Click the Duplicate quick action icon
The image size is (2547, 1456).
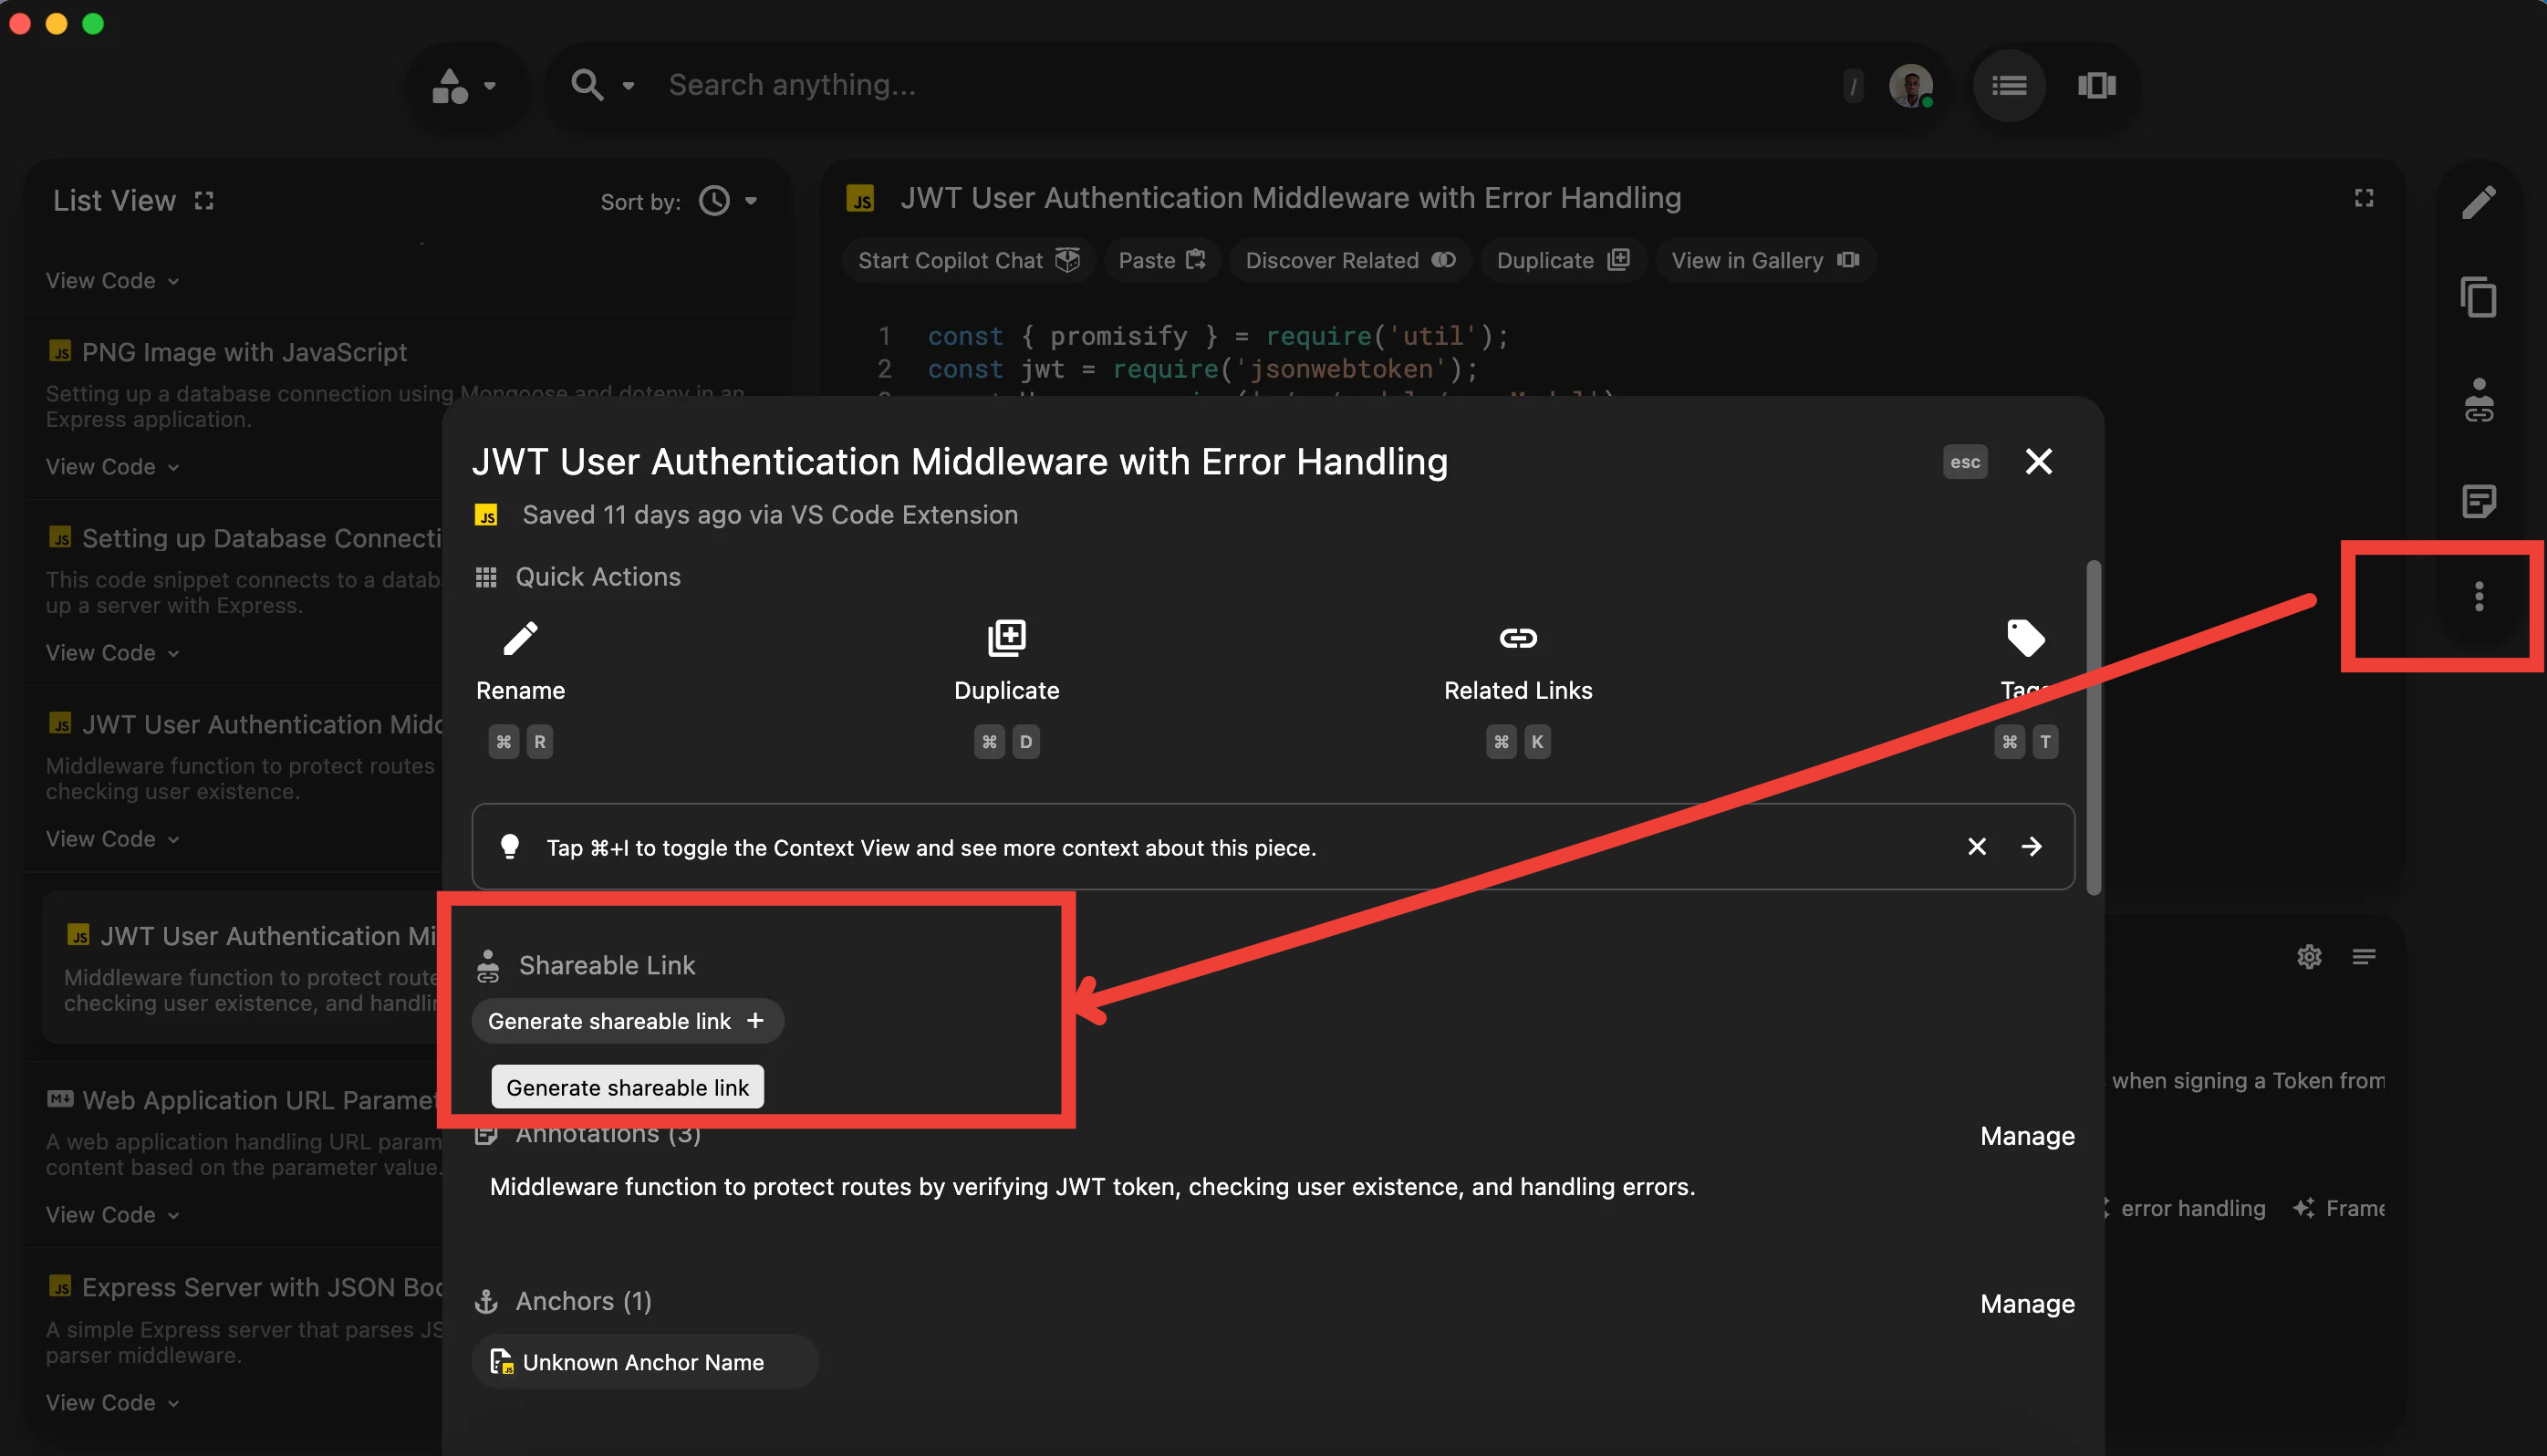1006,638
